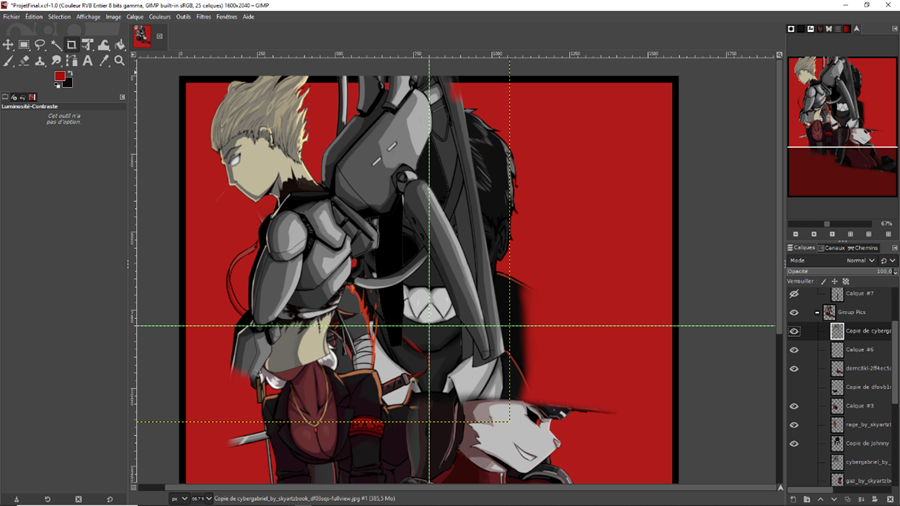Open the unit selector dropdown in status bar
This screenshot has width=900, height=506.
178,498
